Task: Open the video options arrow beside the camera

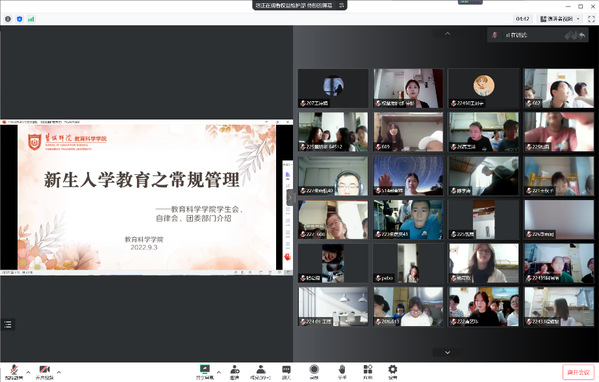Action: point(59,372)
